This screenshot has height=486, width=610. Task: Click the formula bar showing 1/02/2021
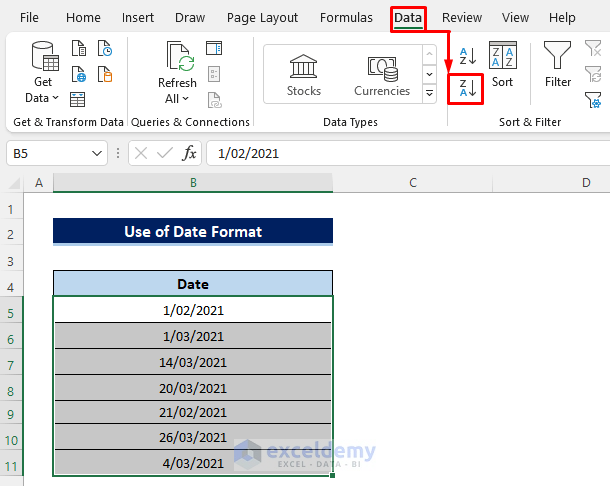coord(408,153)
